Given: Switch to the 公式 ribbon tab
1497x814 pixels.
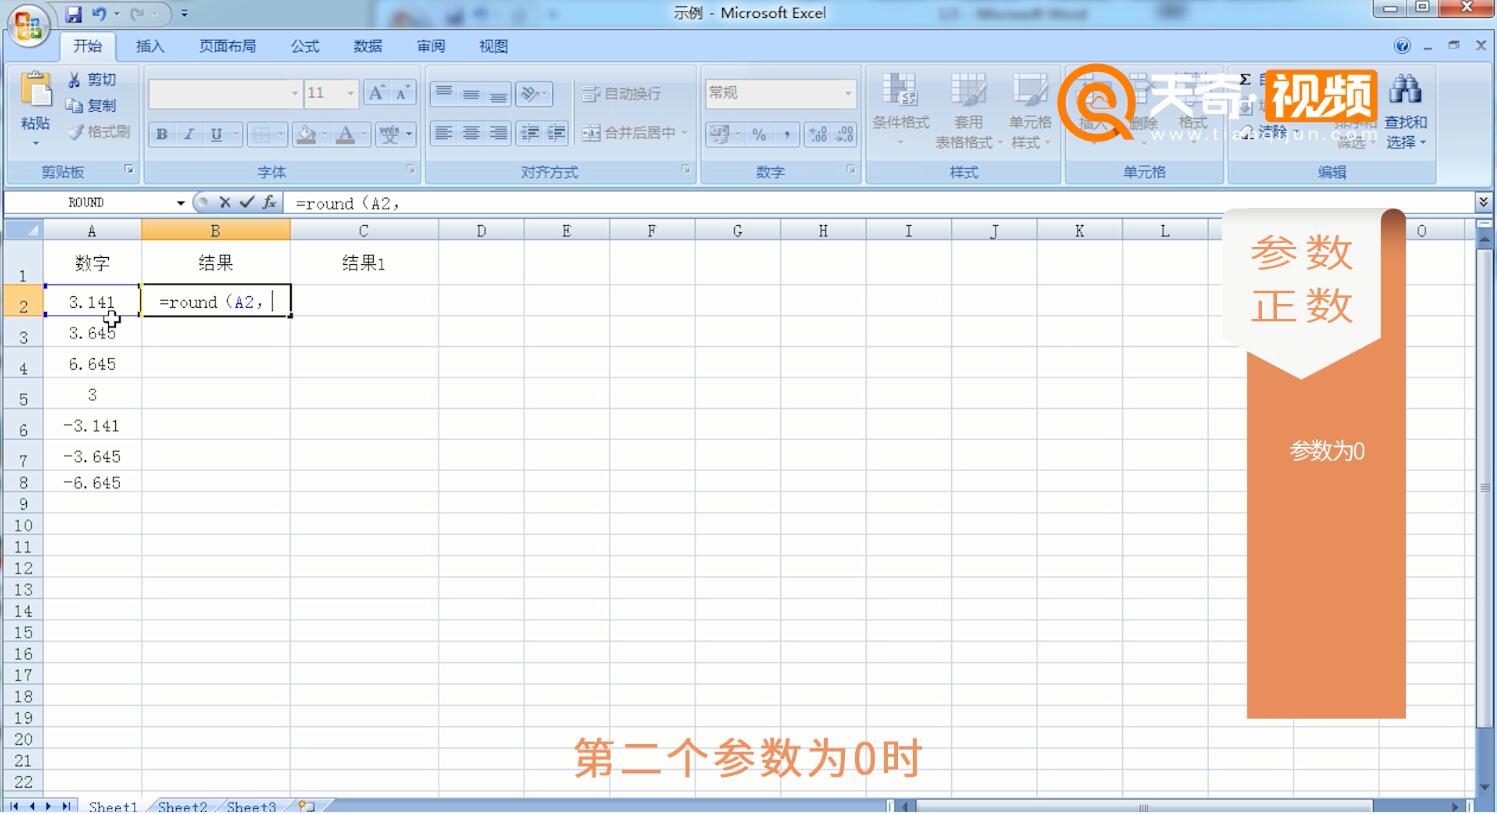Looking at the screenshot, I should pos(305,46).
